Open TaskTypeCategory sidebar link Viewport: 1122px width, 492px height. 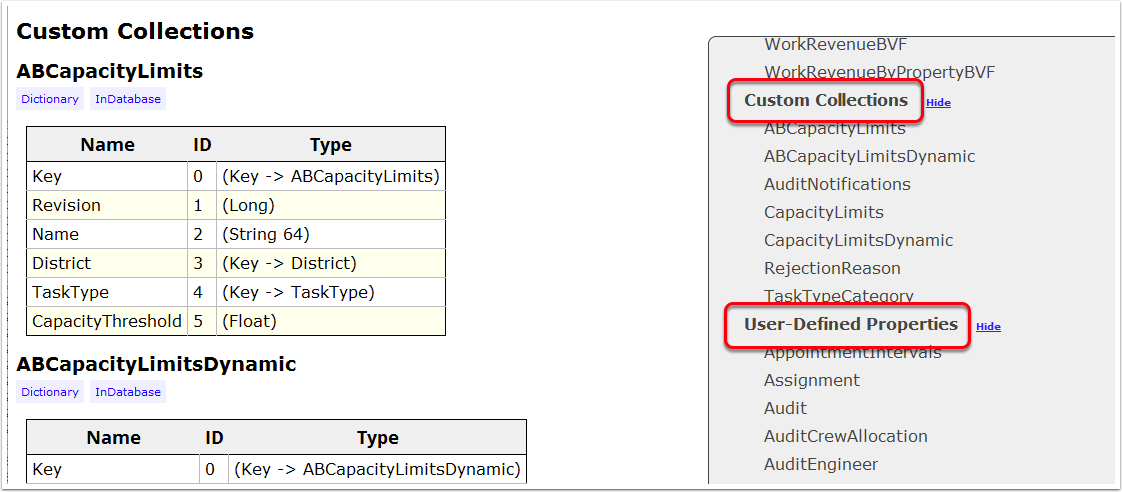point(838,296)
